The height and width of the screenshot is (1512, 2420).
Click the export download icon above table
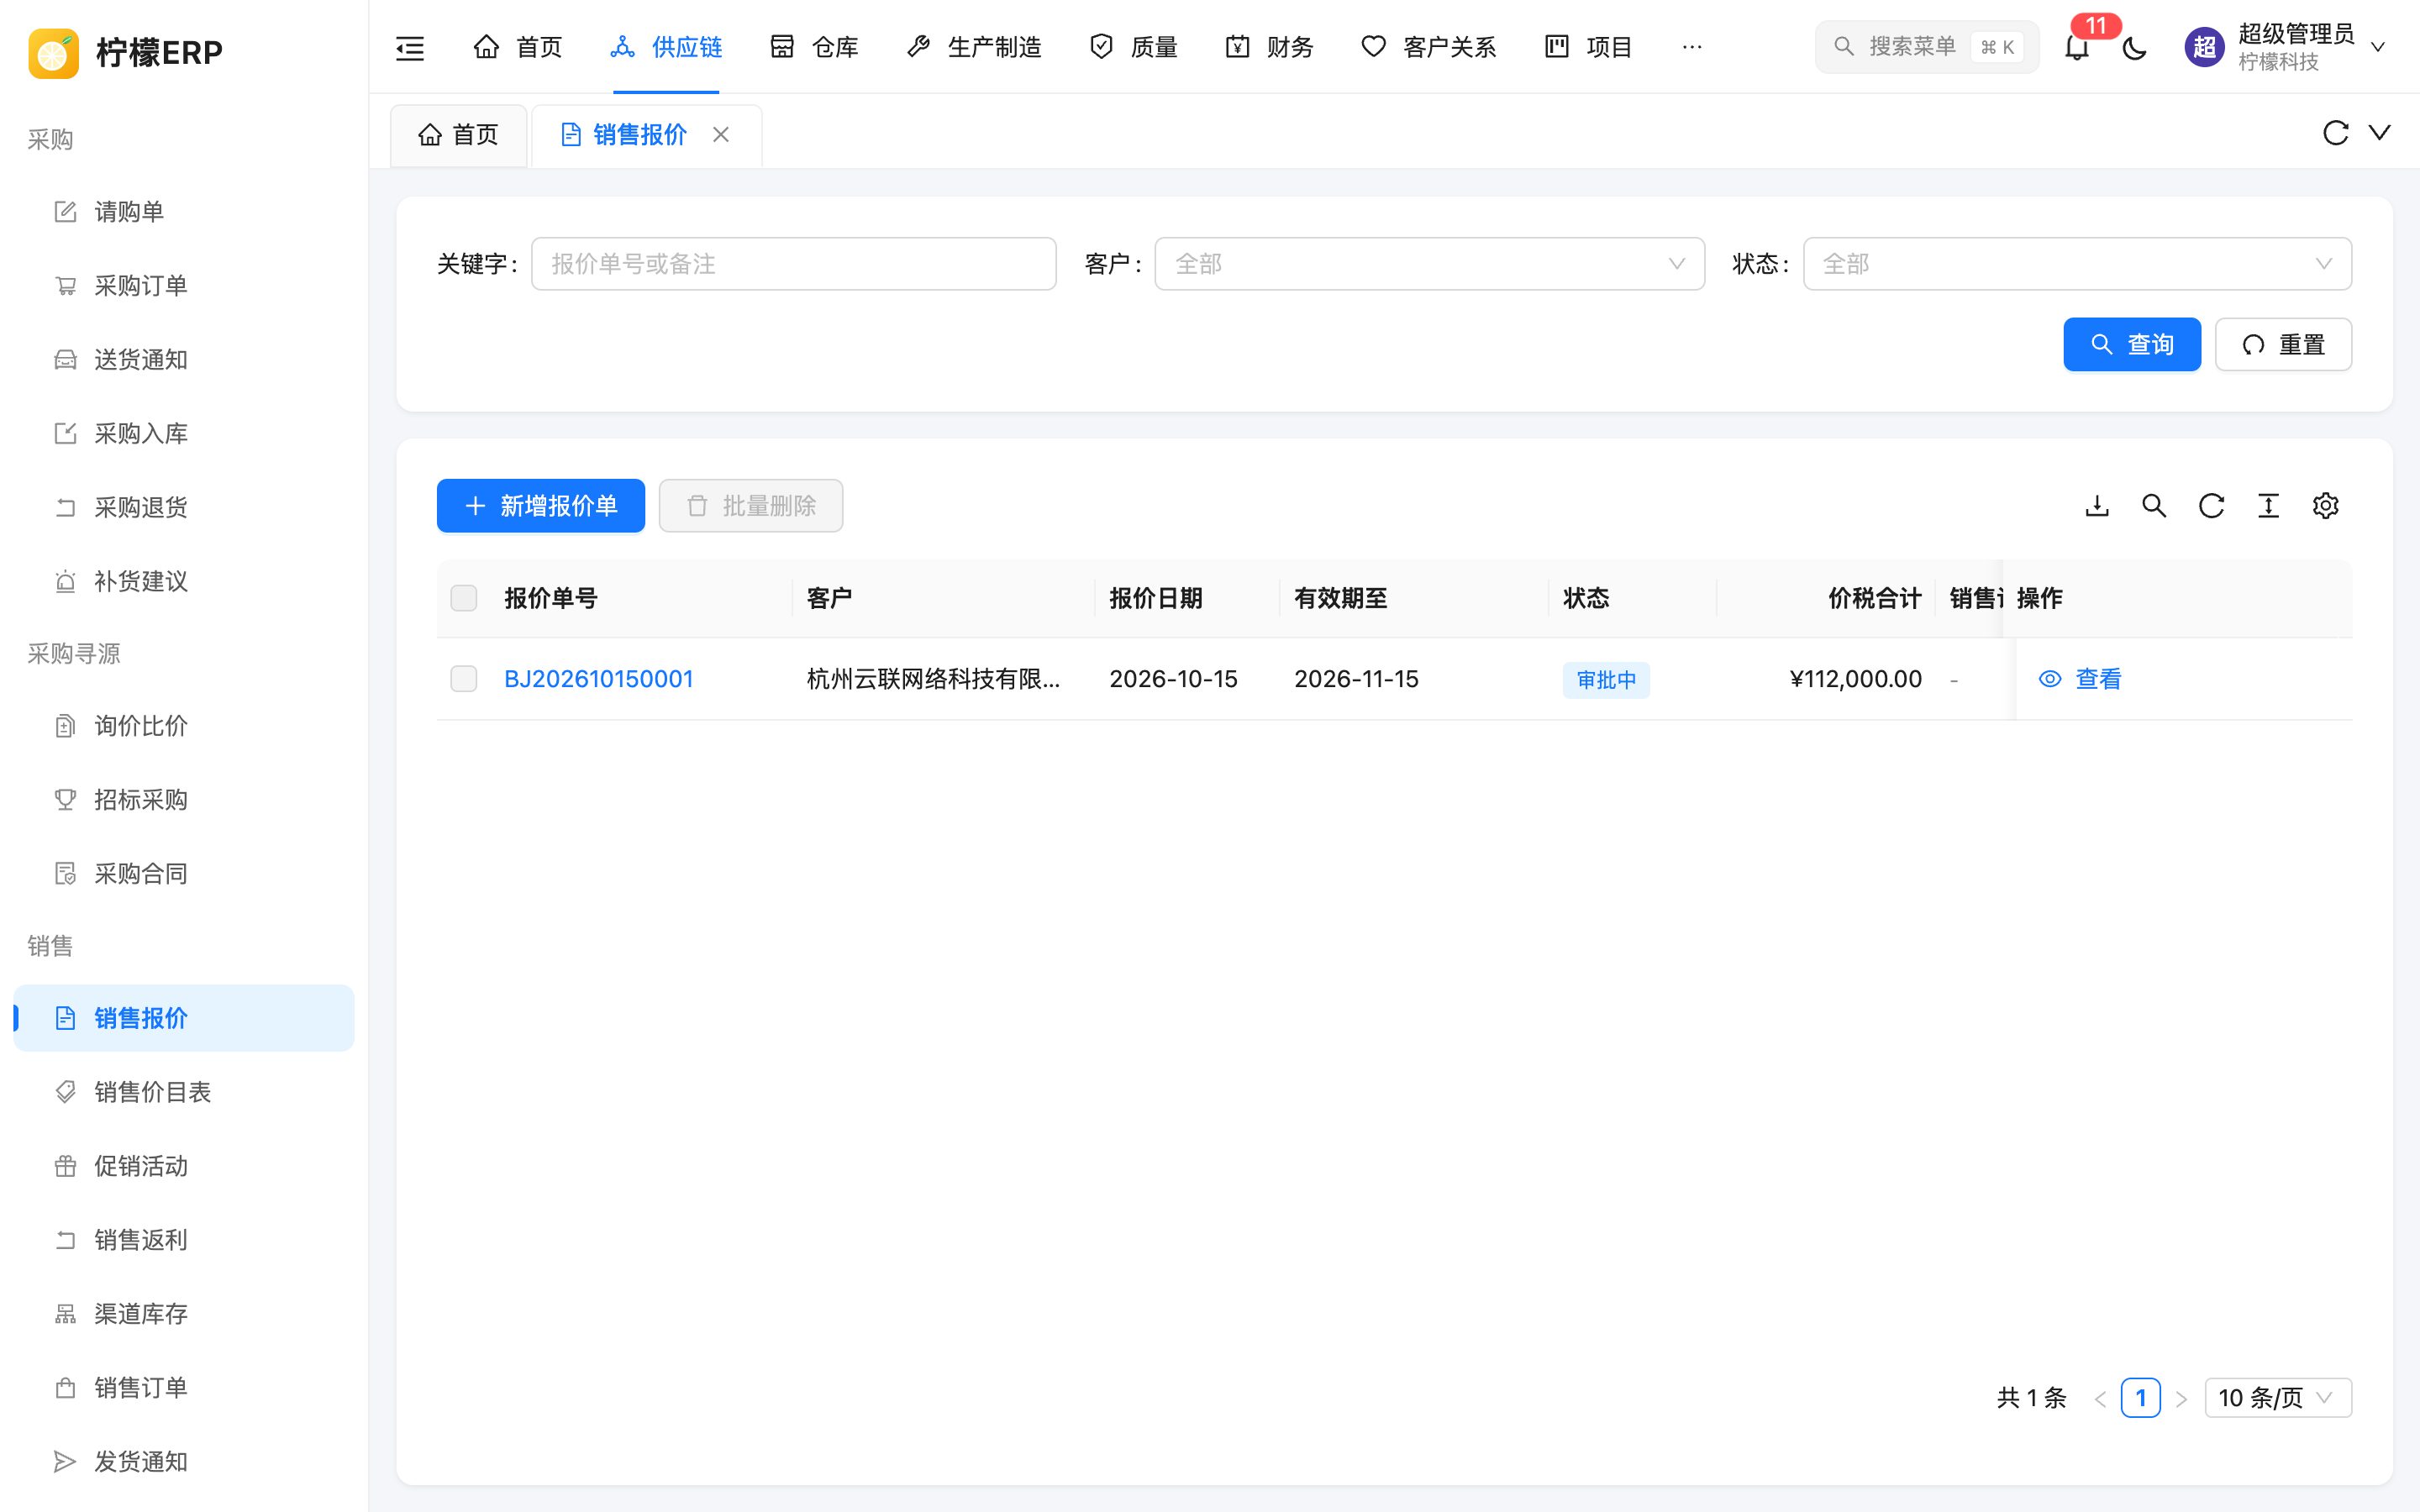(x=2097, y=506)
